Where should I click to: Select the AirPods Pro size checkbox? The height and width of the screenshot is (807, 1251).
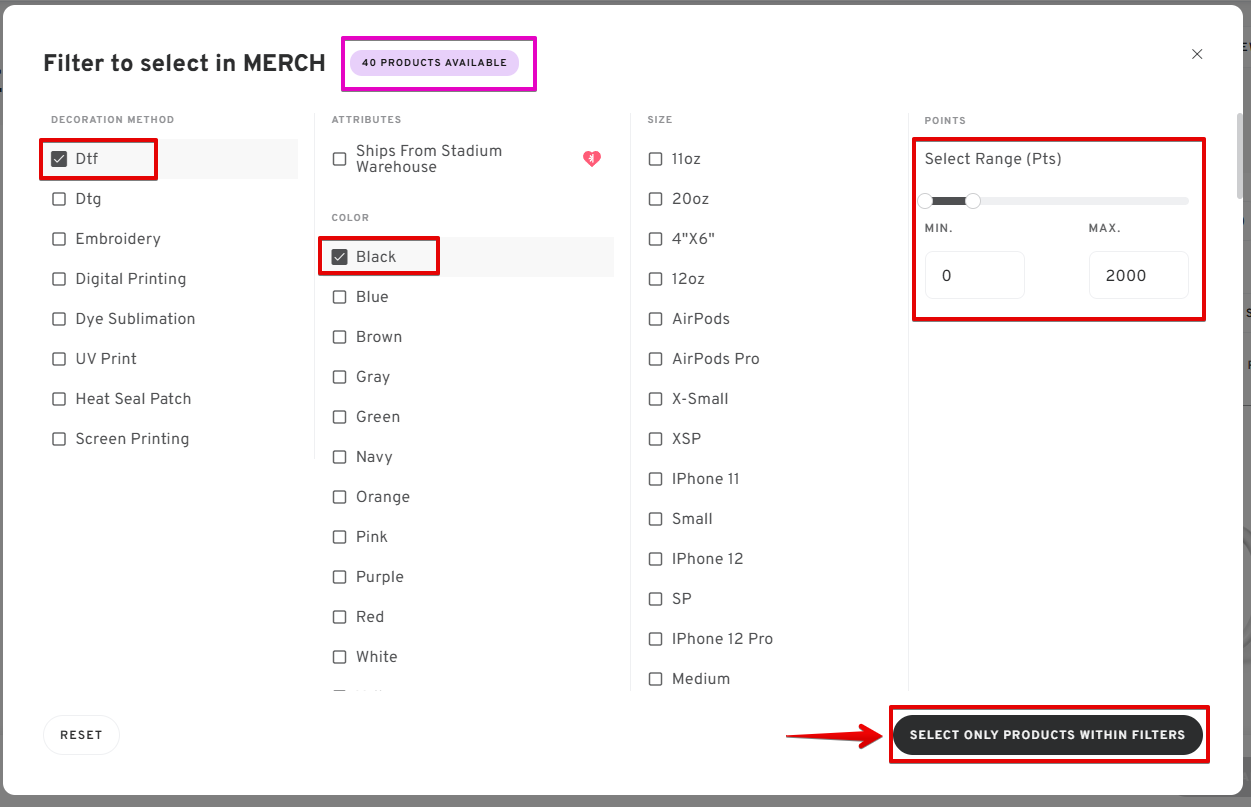[656, 359]
